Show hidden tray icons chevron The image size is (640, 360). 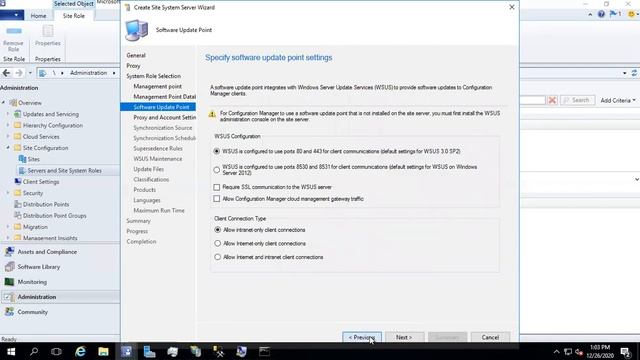tap(556, 352)
